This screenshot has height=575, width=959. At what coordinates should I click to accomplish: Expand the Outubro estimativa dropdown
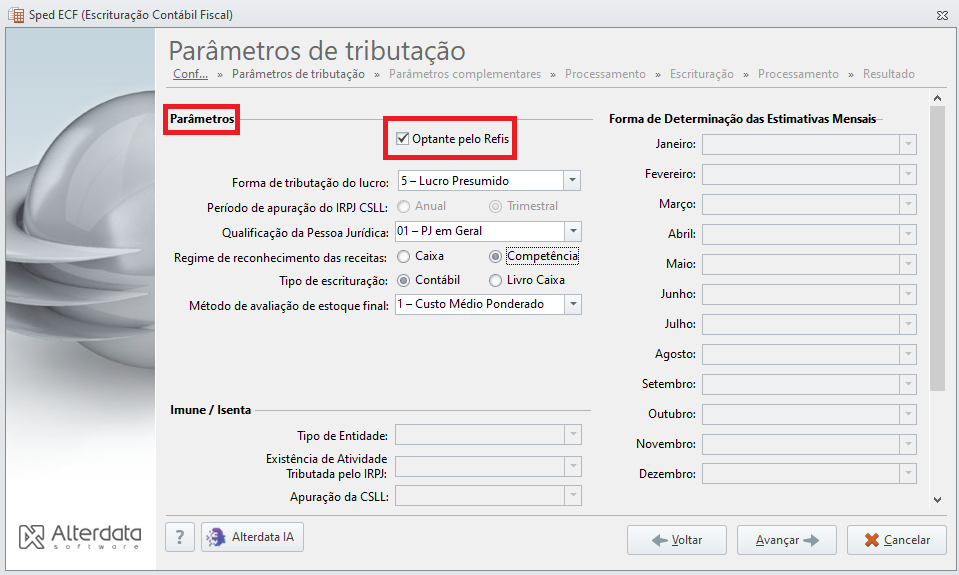pos(908,414)
